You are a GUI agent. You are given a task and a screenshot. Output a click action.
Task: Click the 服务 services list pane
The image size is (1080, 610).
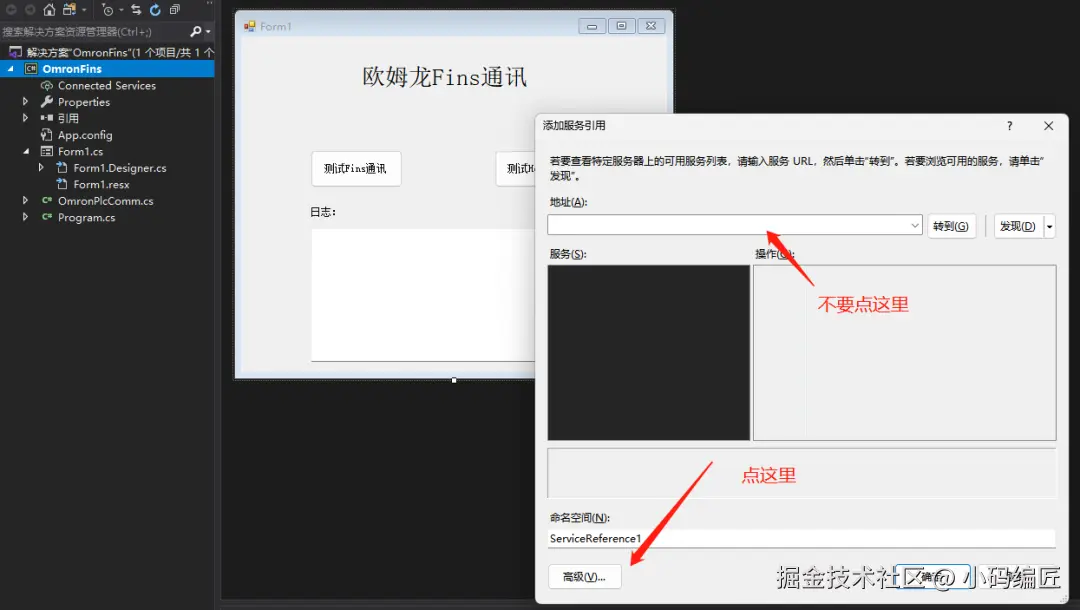[x=649, y=353]
